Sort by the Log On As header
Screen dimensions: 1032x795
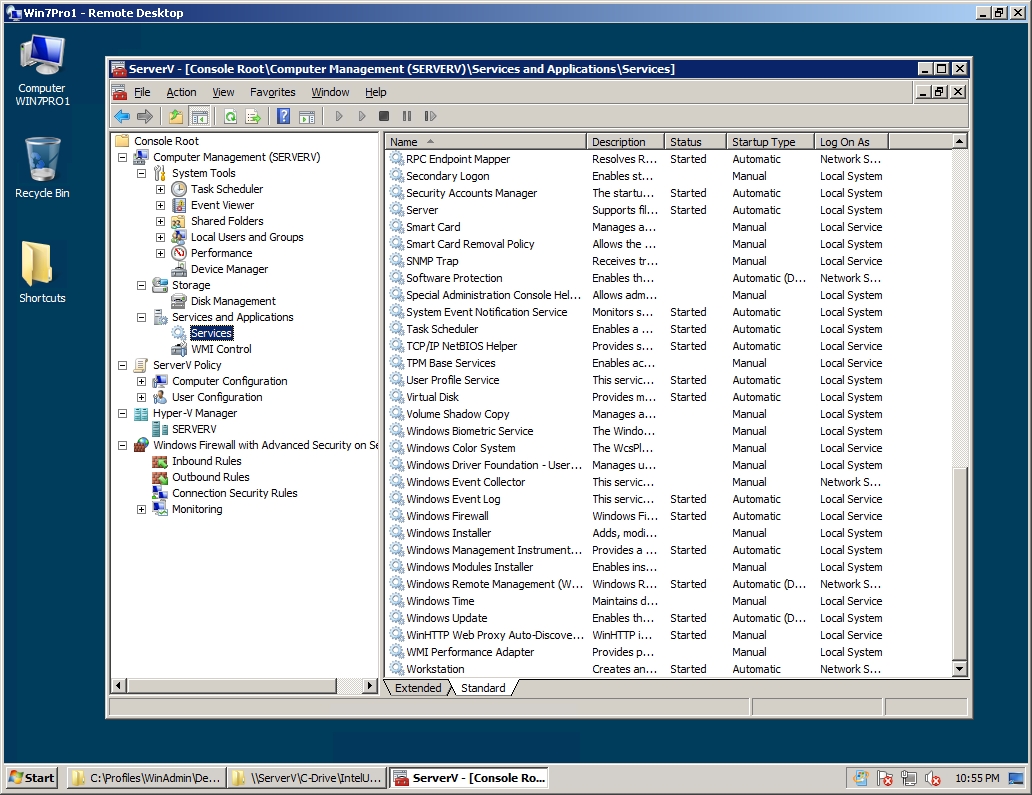[851, 141]
